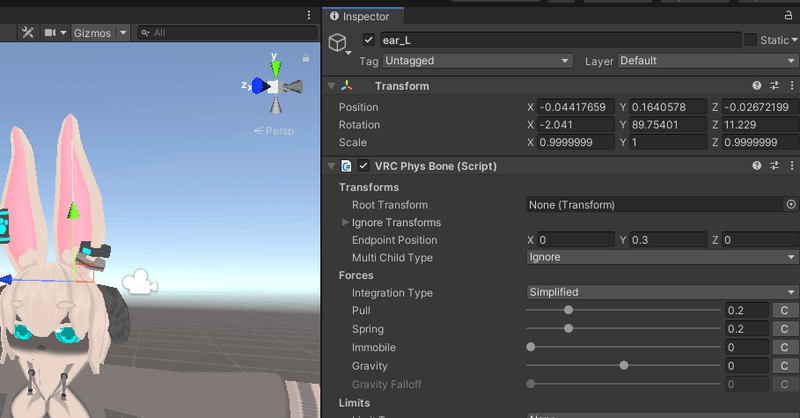Click the Gravity value field
The width and height of the screenshot is (800, 418).
click(x=747, y=366)
